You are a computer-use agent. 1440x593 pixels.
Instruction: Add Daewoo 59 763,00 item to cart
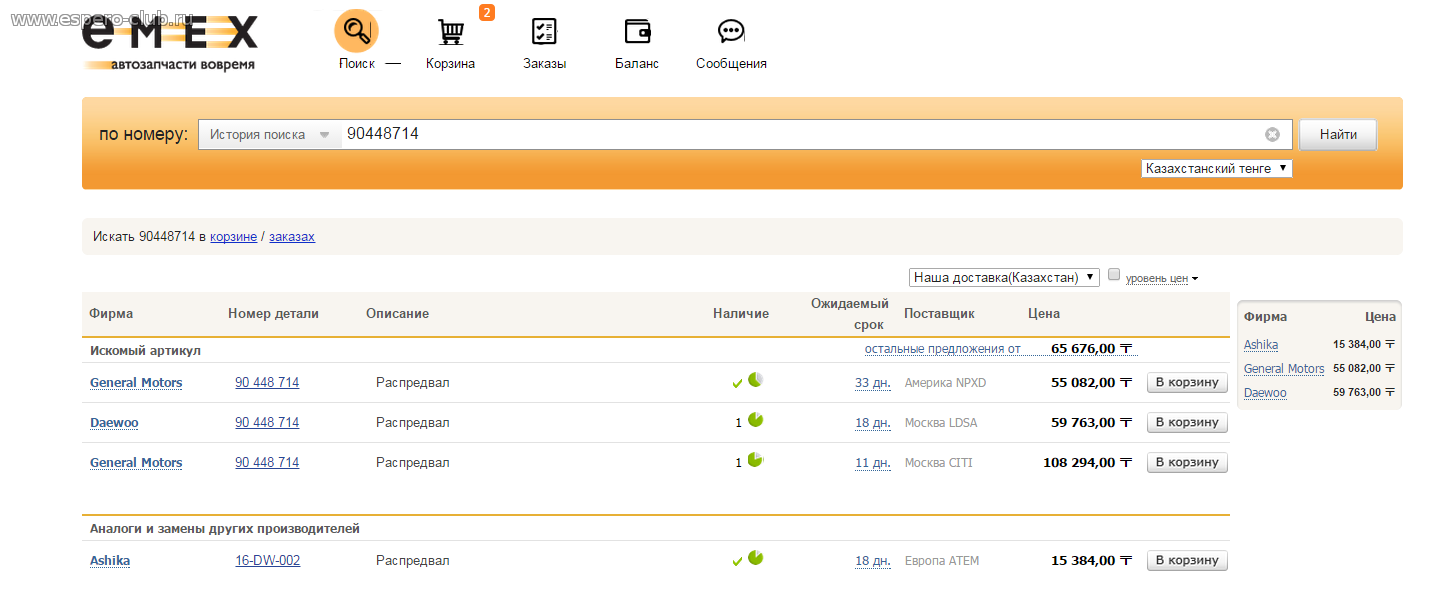[x=1187, y=422]
